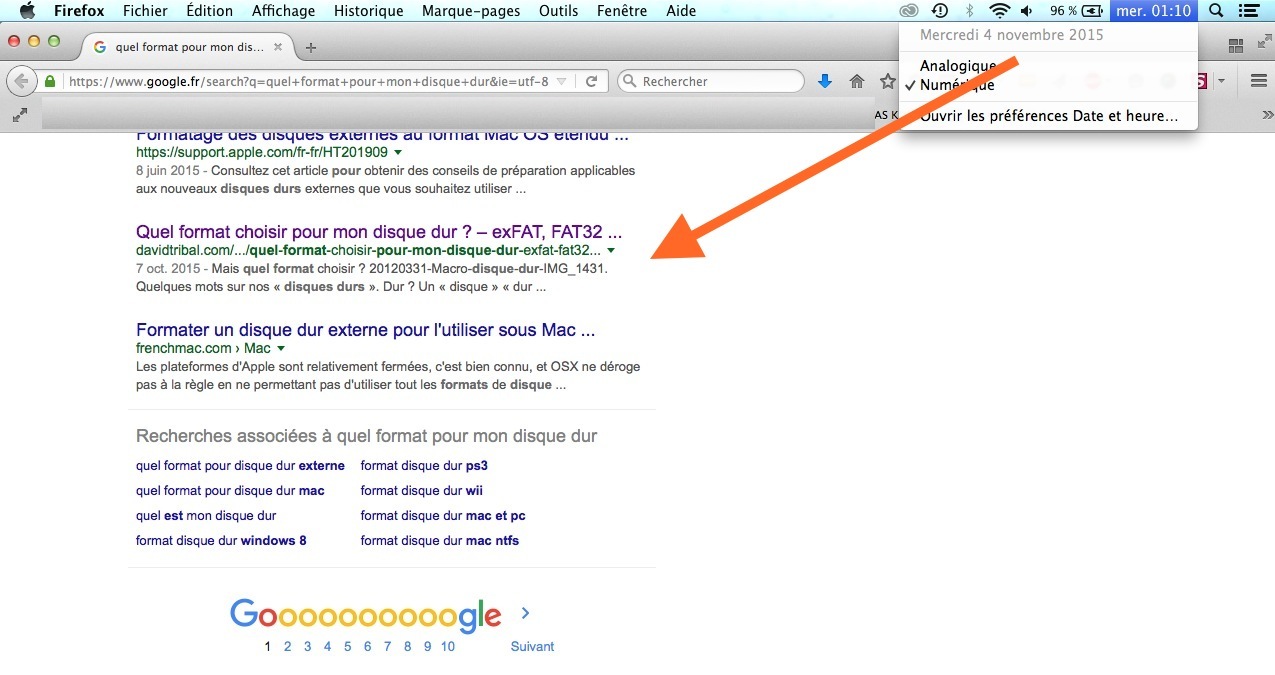Open the Aide menu
The height and width of the screenshot is (675, 1275).
(x=680, y=11)
